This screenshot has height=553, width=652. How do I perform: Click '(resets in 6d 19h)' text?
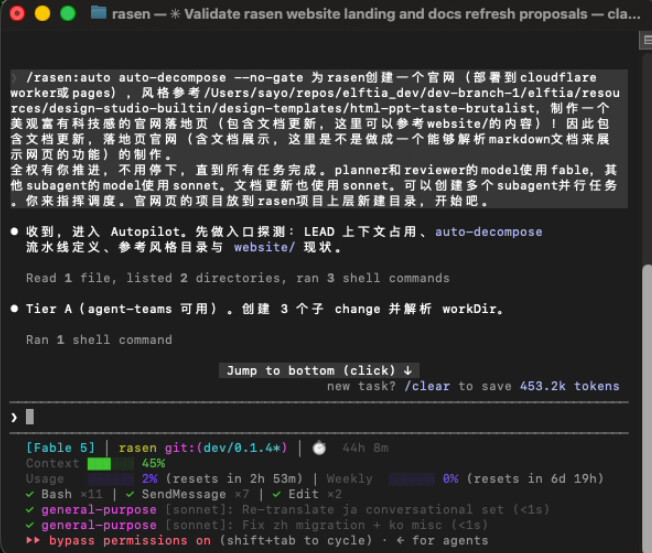pos(535,479)
